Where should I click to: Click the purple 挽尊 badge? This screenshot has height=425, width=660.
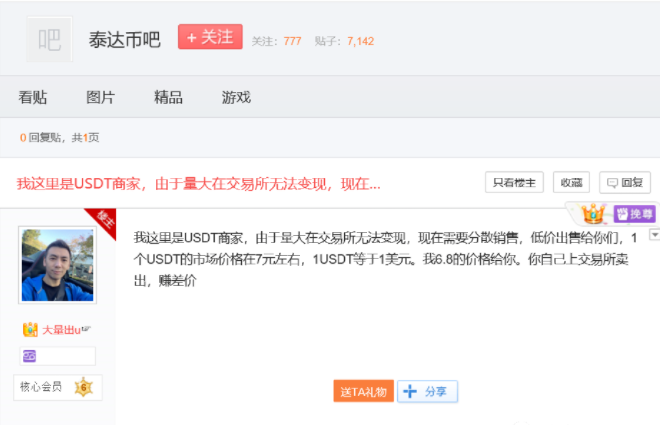click(635, 213)
